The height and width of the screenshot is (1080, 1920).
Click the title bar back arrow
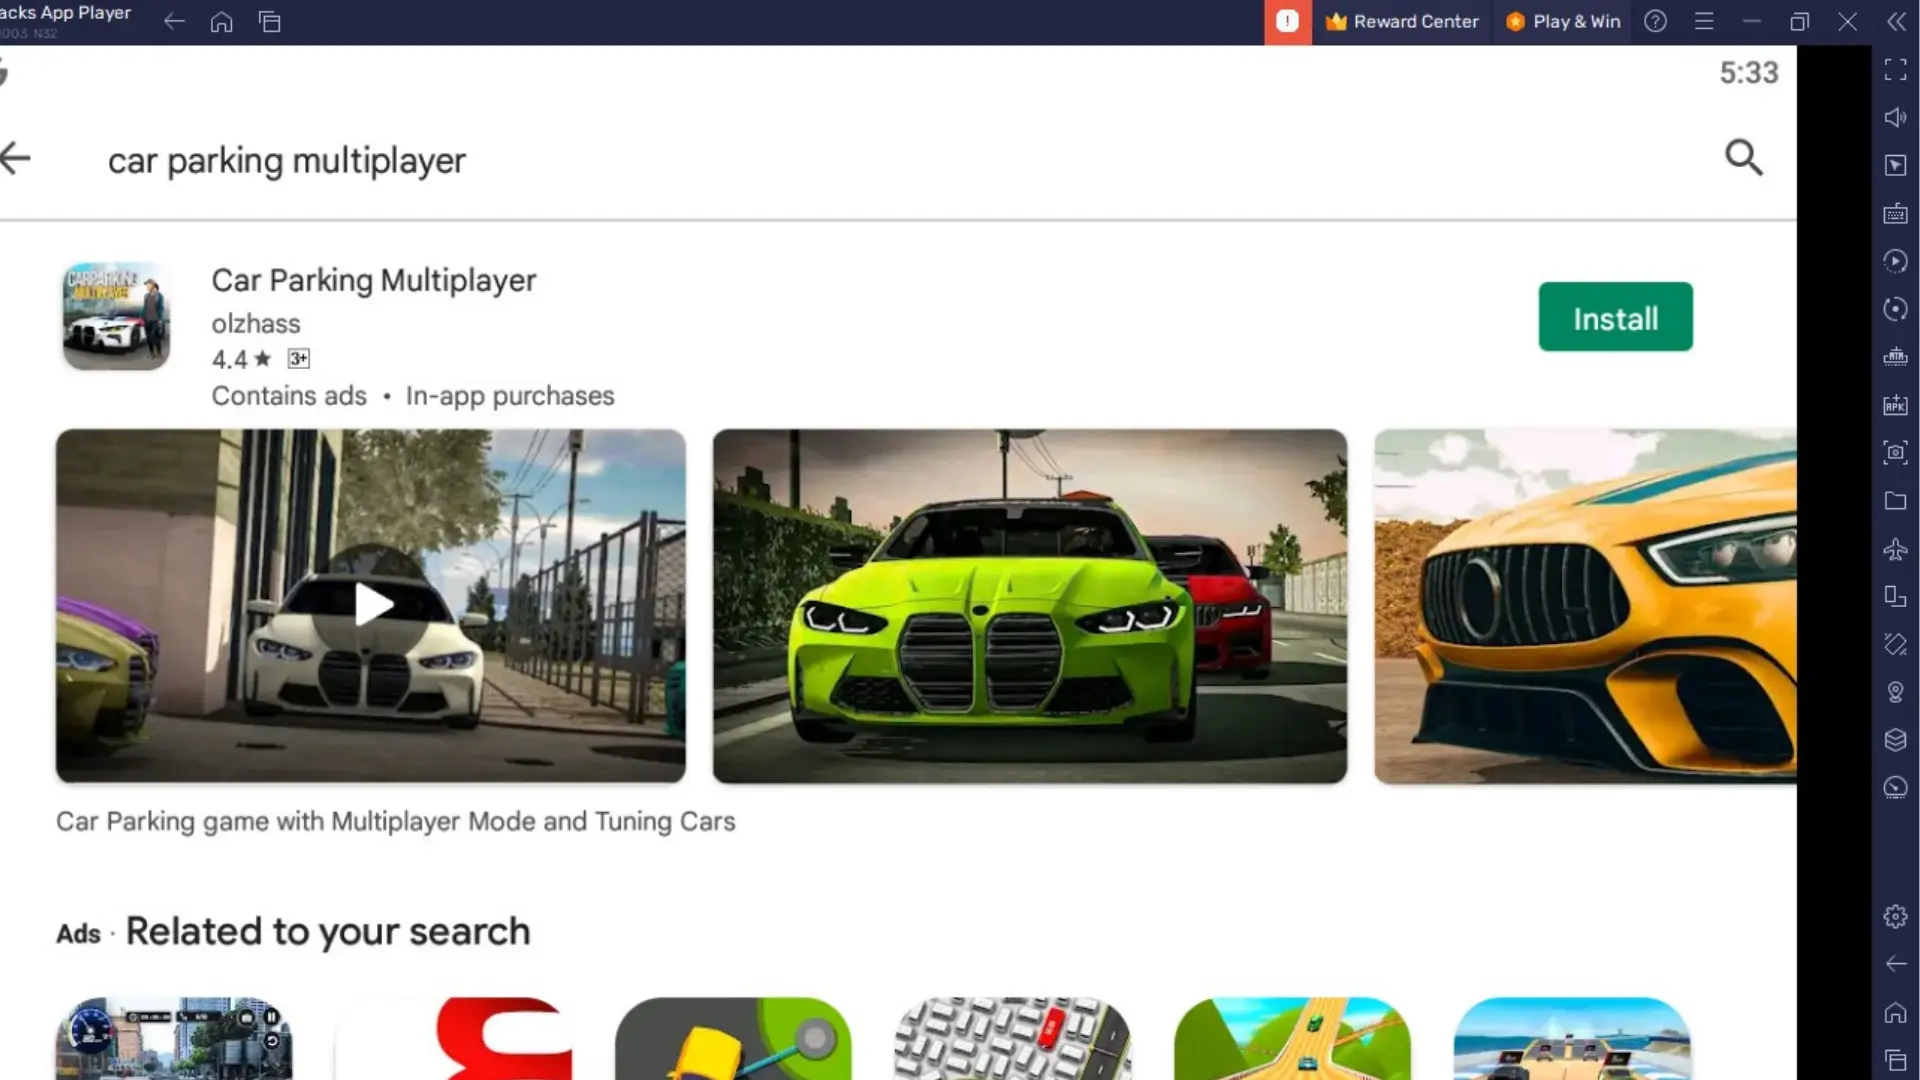click(174, 21)
